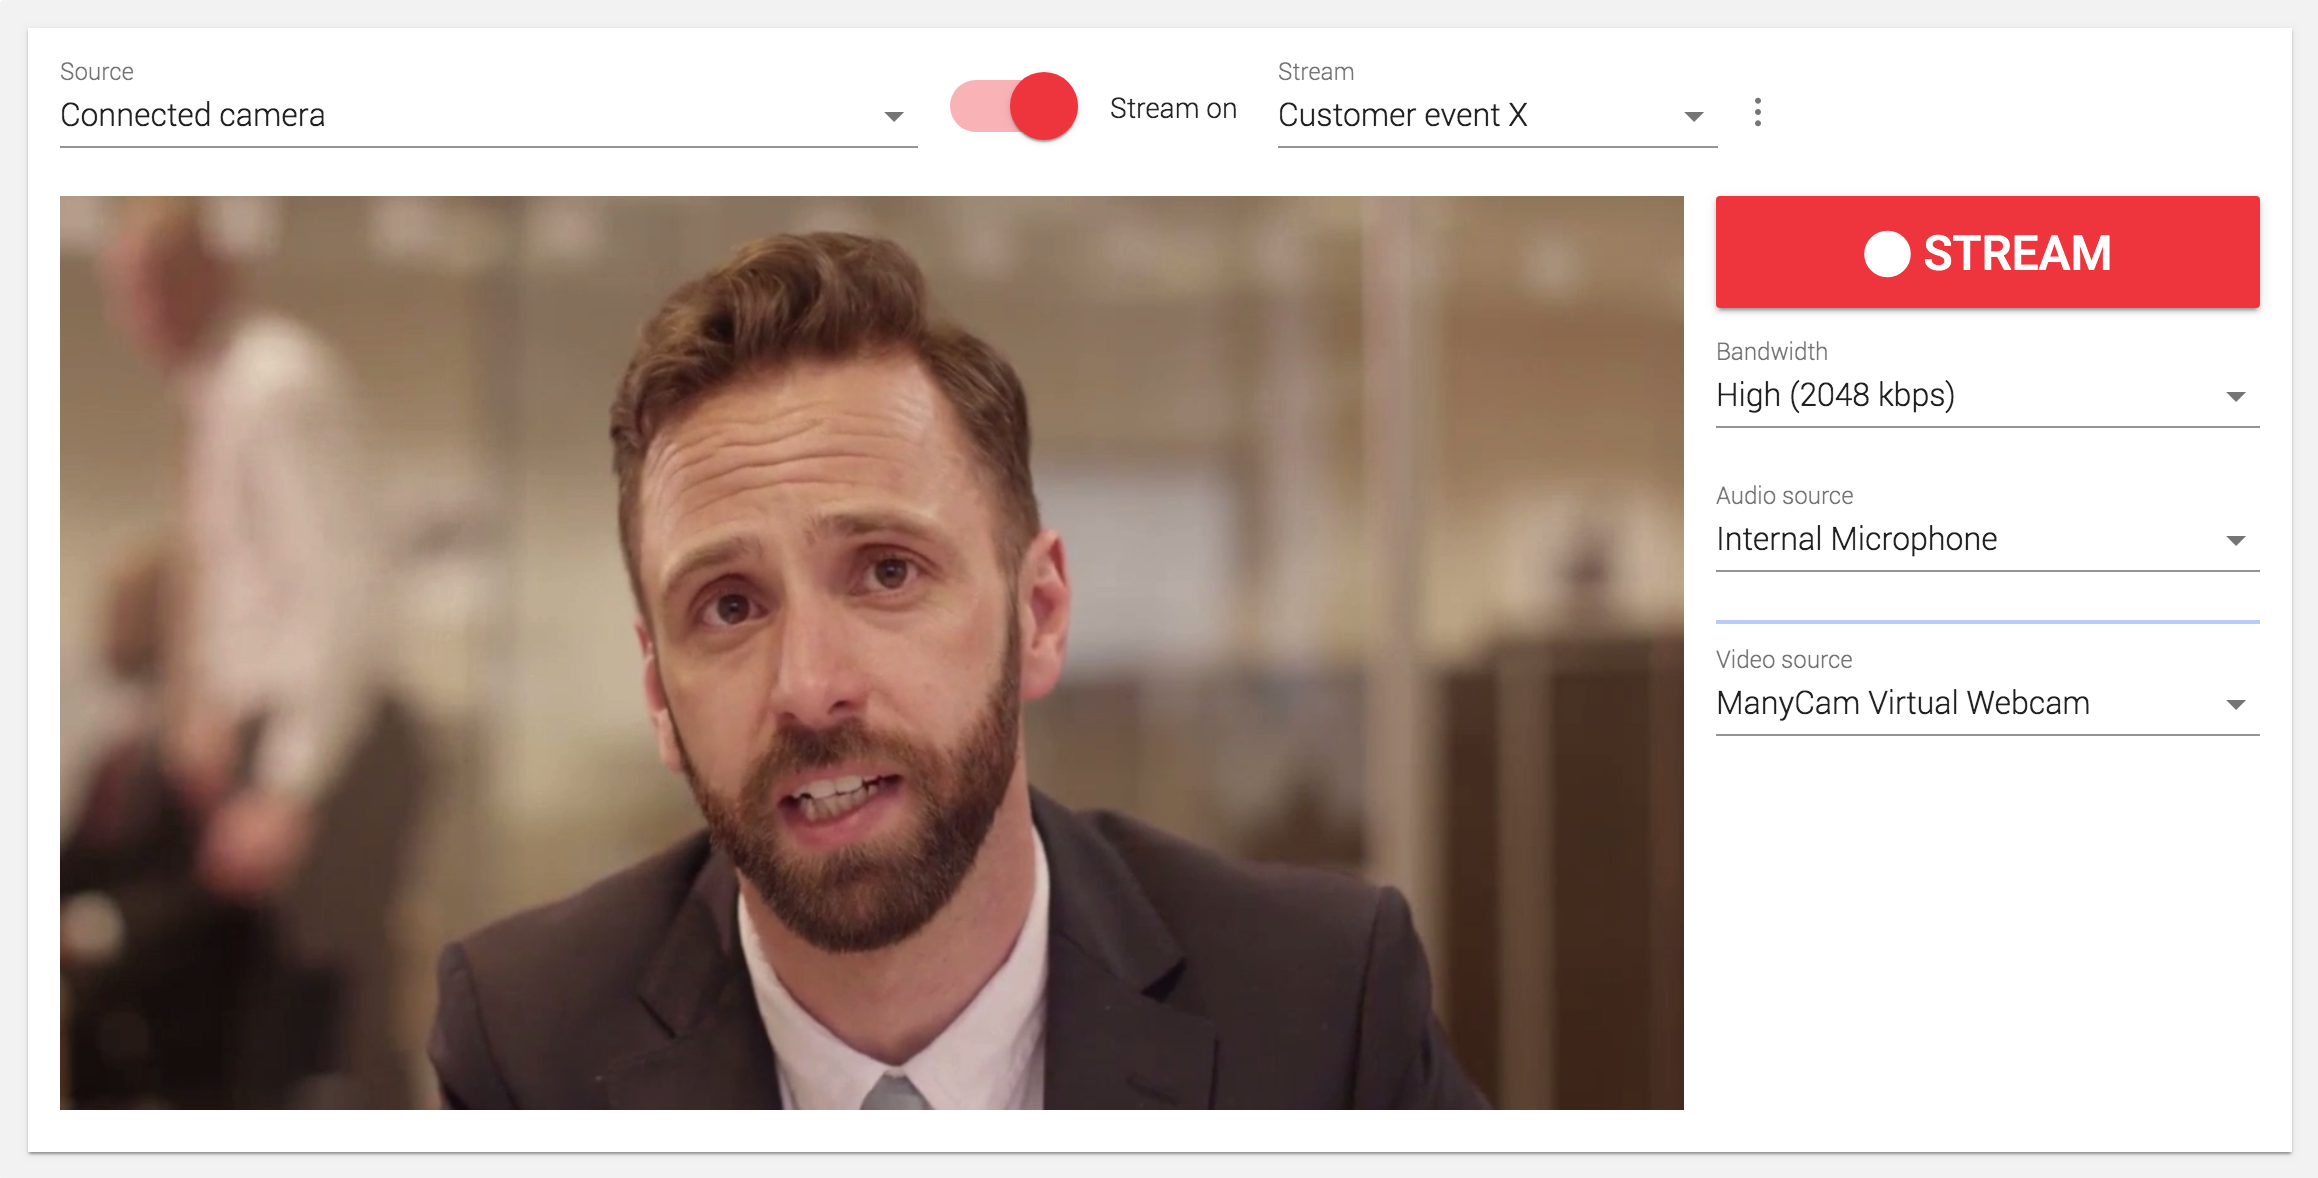Click the Audio source label

(1784, 496)
